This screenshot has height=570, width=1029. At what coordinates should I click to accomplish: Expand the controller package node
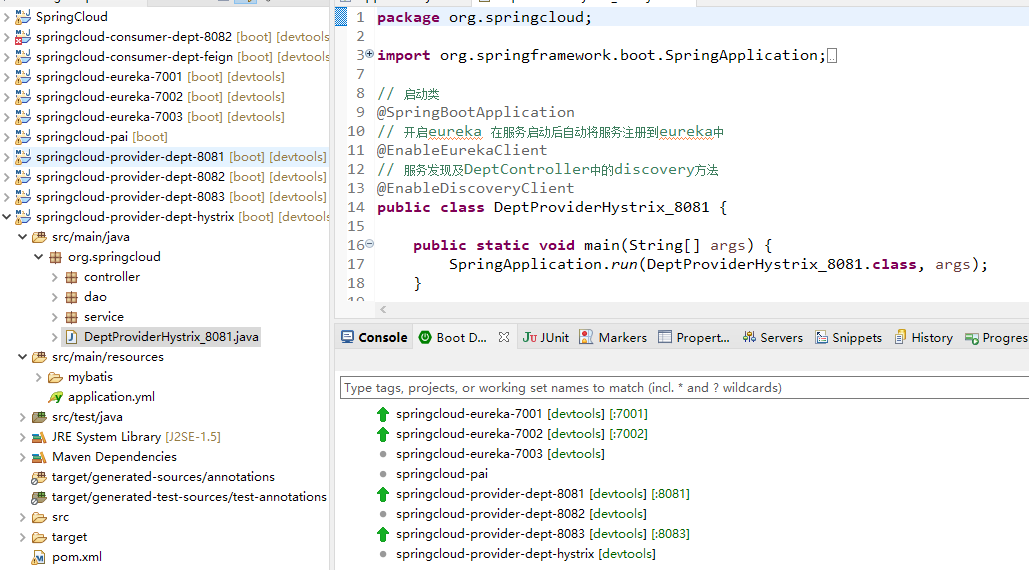click(54, 277)
